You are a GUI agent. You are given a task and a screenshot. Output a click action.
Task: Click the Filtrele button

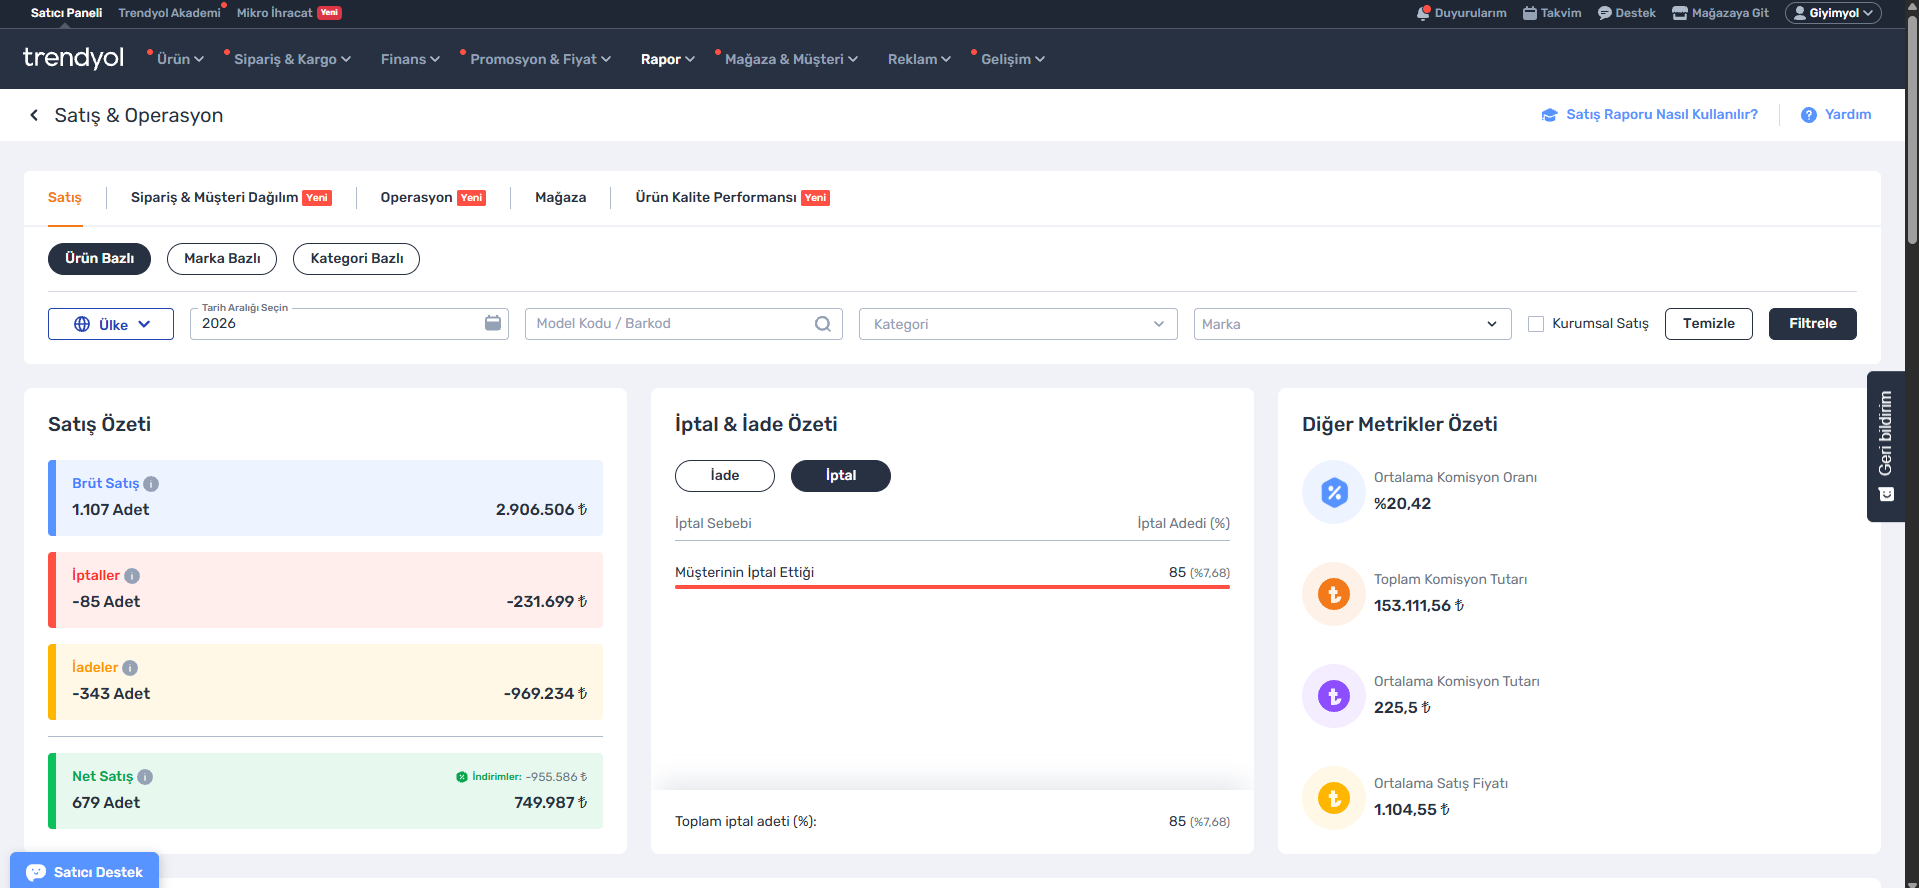tap(1812, 324)
